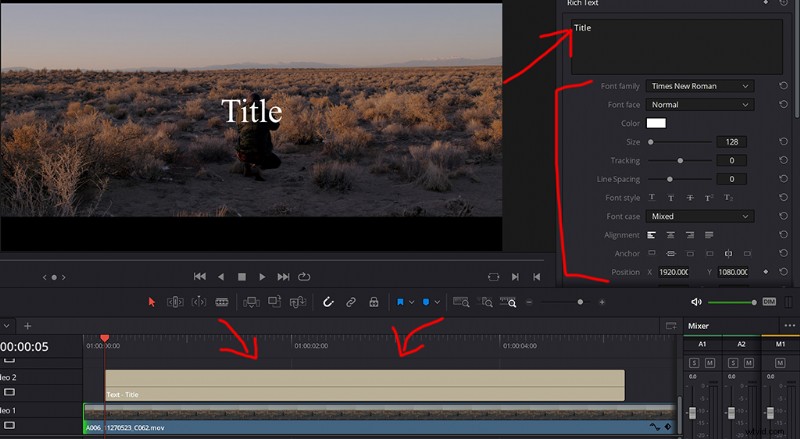Reset the Font family parameter
The width and height of the screenshot is (800, 439).
click(x=783, y=86)
